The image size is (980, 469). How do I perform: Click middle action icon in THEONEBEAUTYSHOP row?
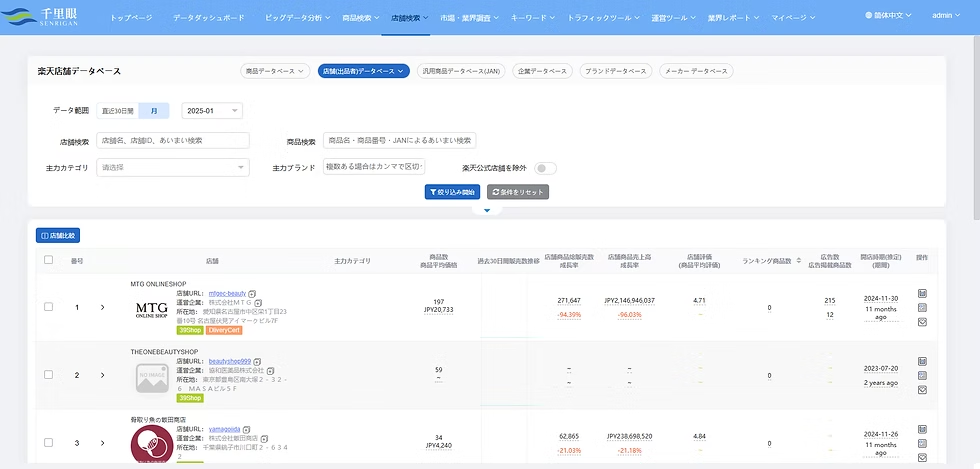coord(922,376)
